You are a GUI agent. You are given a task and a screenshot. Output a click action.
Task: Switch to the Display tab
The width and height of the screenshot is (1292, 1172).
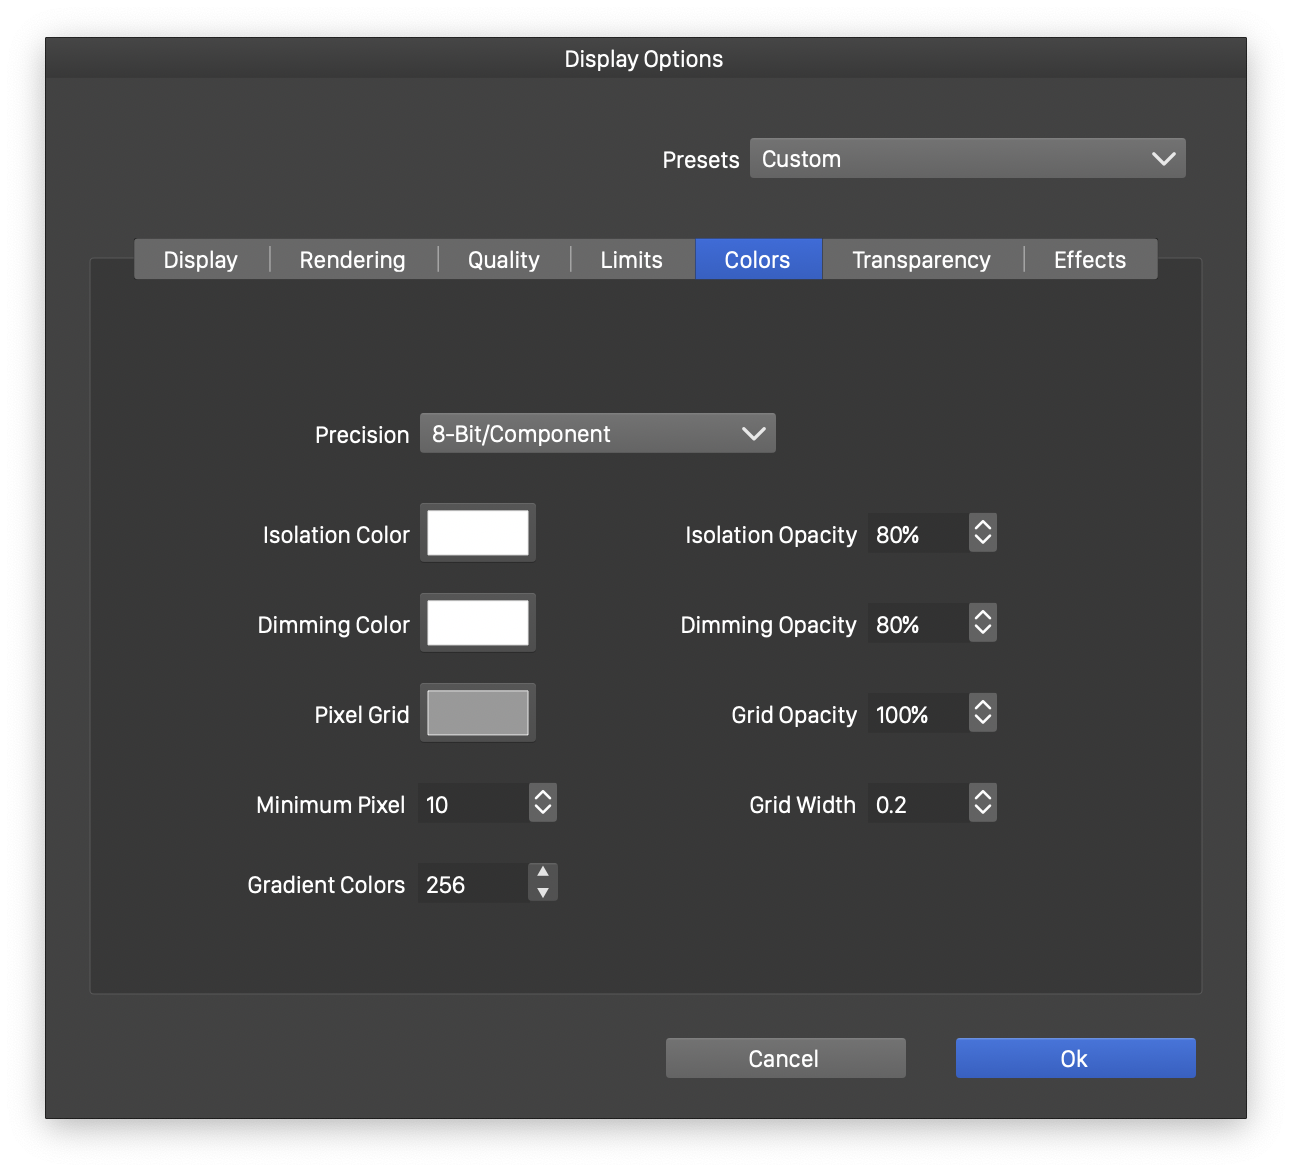pyautogui.click(x=201, y=260)
